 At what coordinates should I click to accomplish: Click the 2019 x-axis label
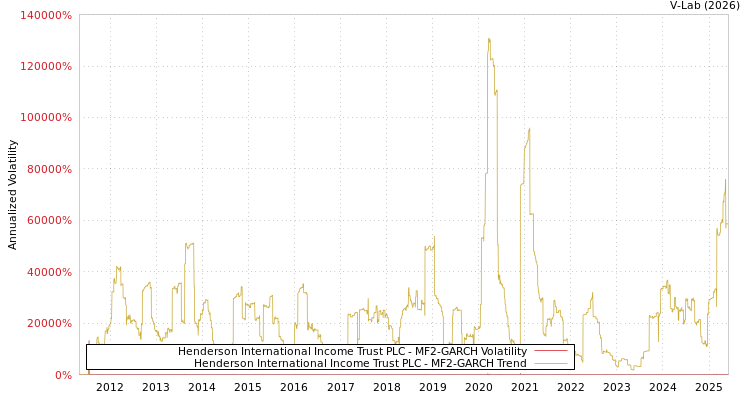(x=432, y=387)
